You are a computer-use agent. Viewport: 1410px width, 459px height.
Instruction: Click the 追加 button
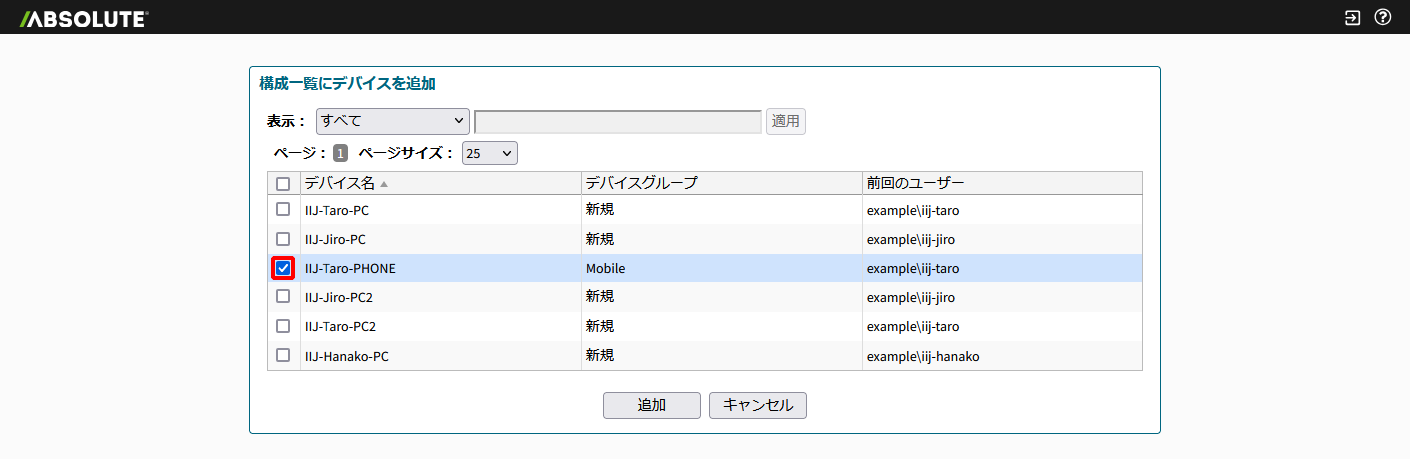pos(652,405)
